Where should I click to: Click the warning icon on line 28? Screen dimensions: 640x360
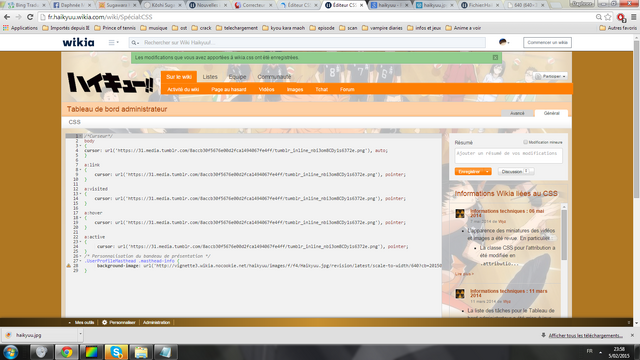(x=69, y=266)
